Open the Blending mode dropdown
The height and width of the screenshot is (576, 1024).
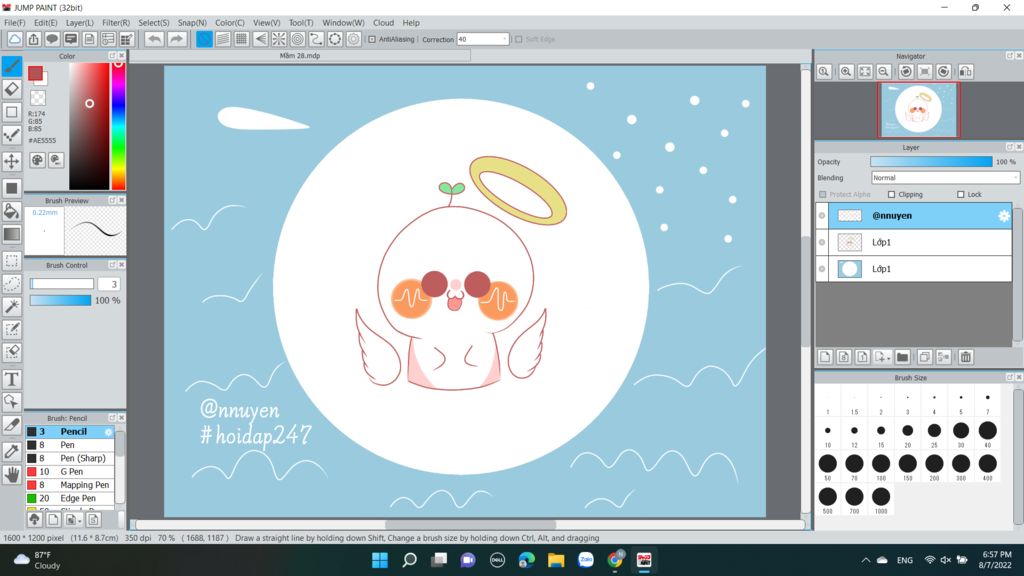pos(945,178)
